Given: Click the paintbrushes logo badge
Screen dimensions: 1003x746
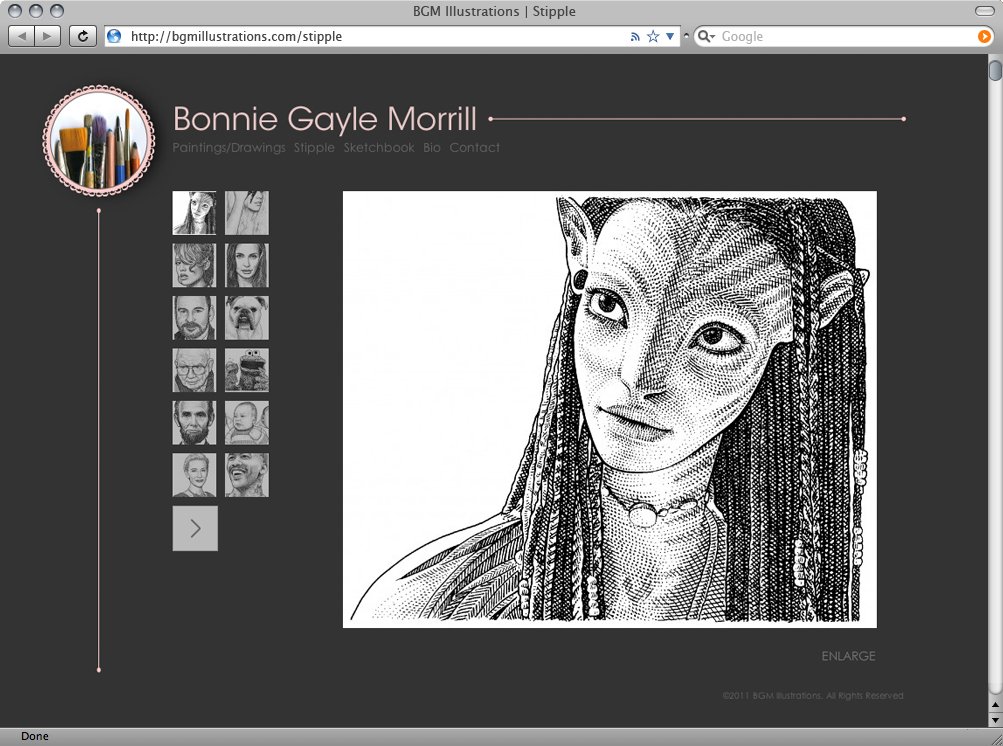Looking at the screenshot, I should pos(99,140).
